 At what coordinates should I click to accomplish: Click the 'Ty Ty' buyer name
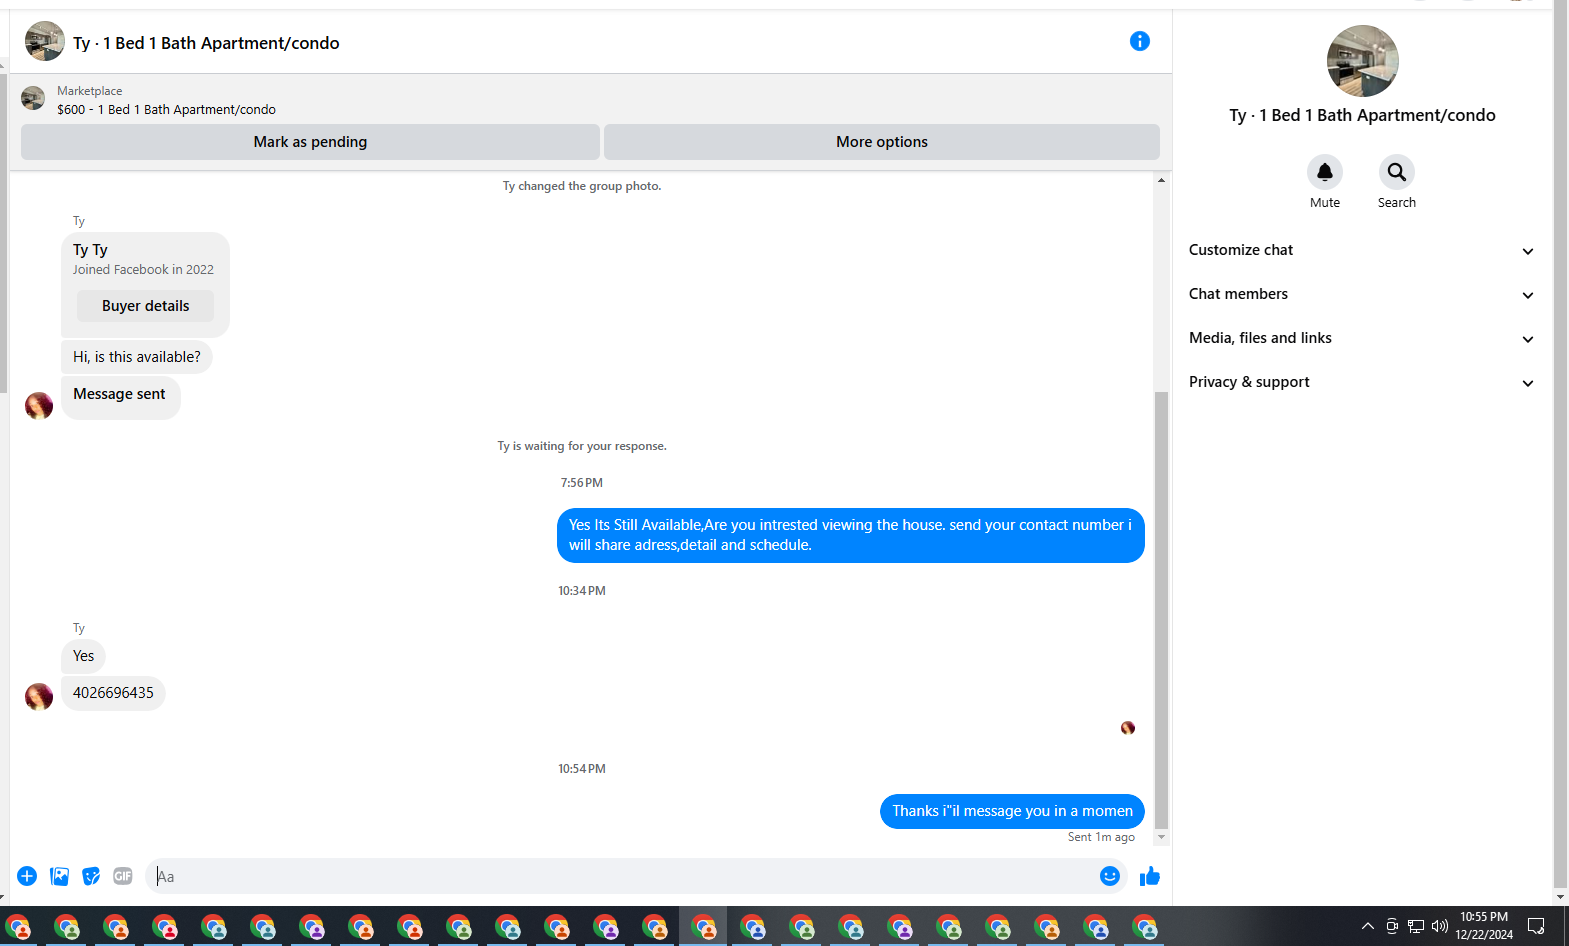coord(90,250)
